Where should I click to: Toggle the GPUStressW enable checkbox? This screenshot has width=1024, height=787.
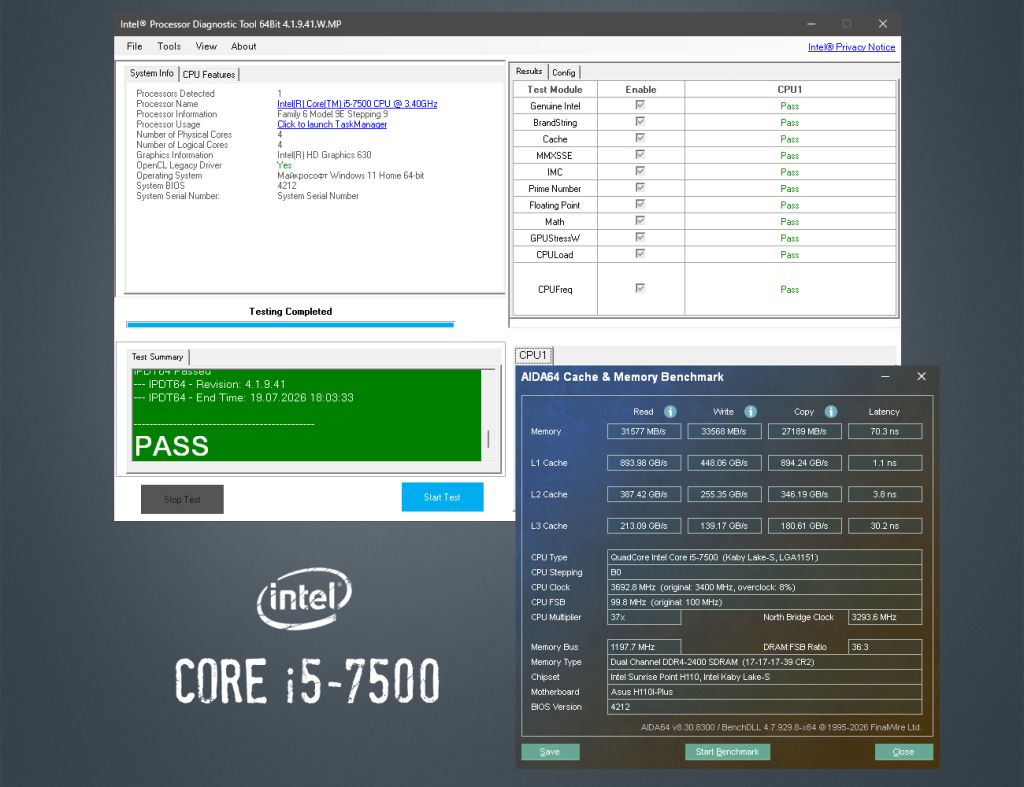point(640,237)
